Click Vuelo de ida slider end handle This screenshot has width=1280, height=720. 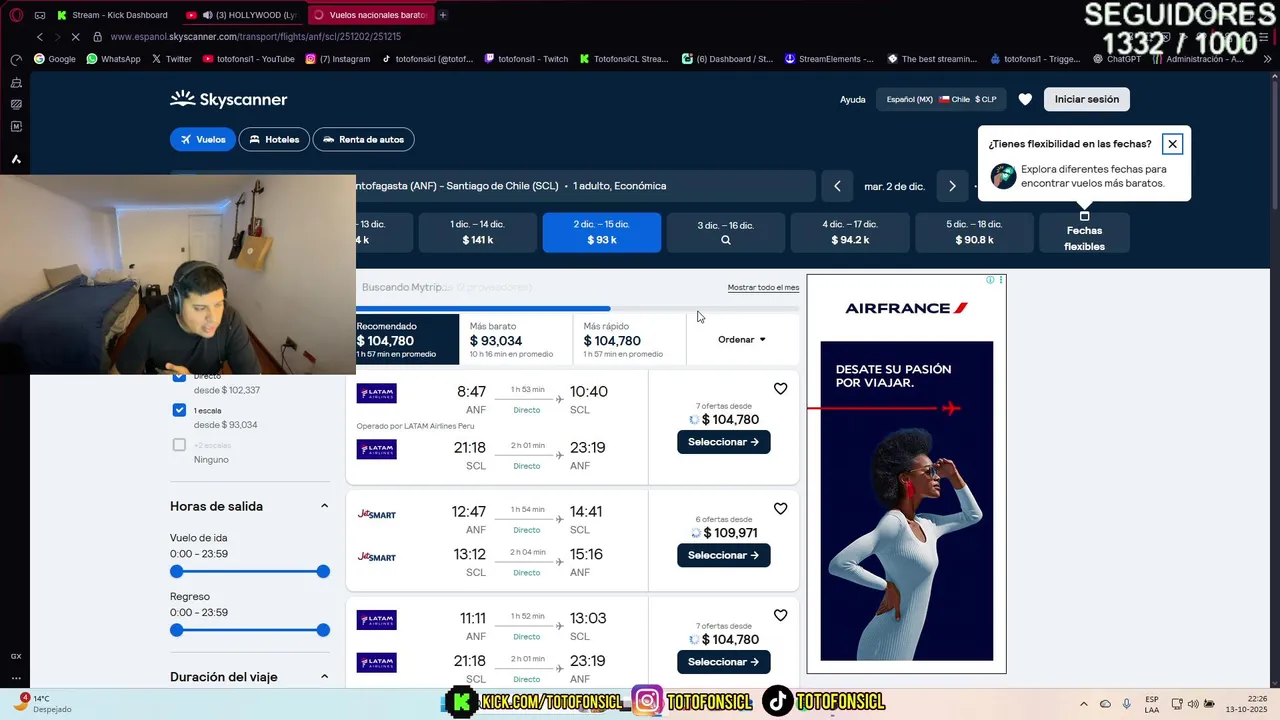click(323, 572)
